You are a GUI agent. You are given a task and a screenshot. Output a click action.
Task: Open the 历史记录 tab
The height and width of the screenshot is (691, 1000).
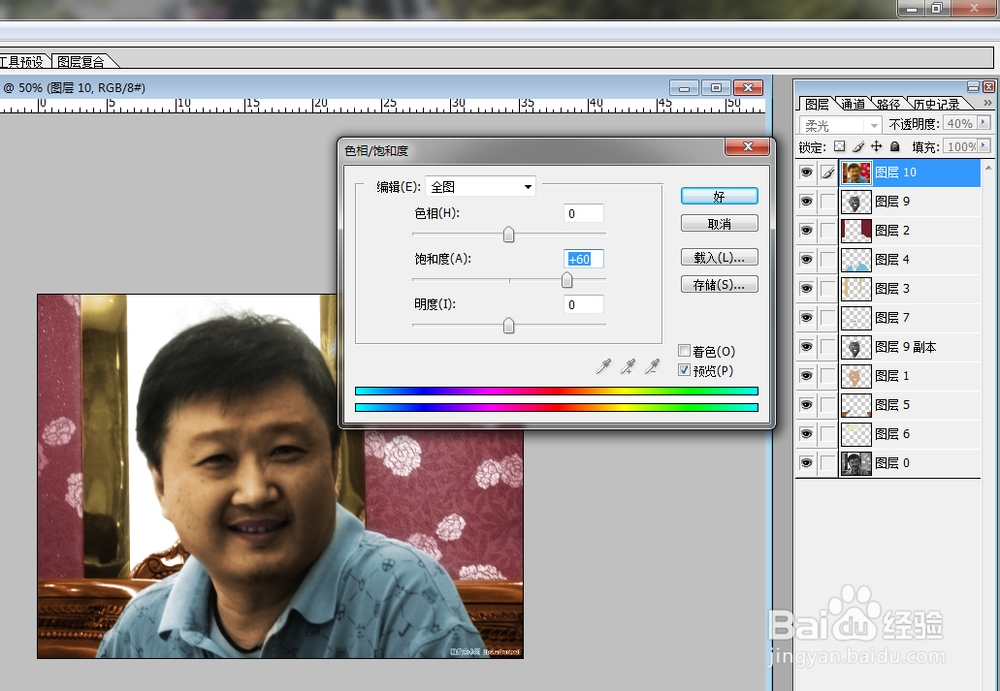click(935, 103)
